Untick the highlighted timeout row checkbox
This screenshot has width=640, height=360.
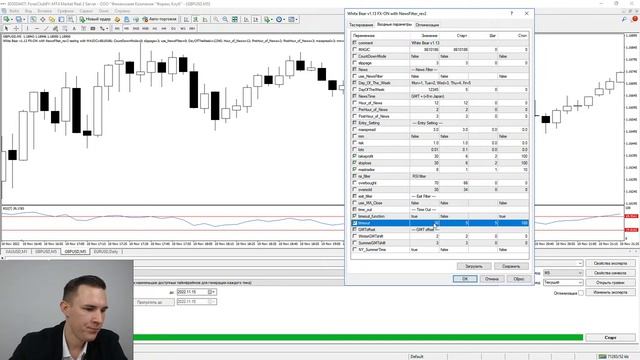[x=354, y=223]
